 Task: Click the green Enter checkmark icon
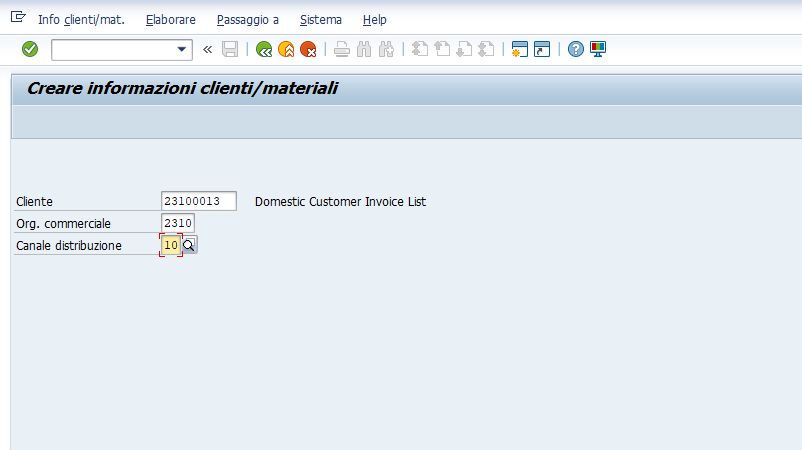pos(30,49)
